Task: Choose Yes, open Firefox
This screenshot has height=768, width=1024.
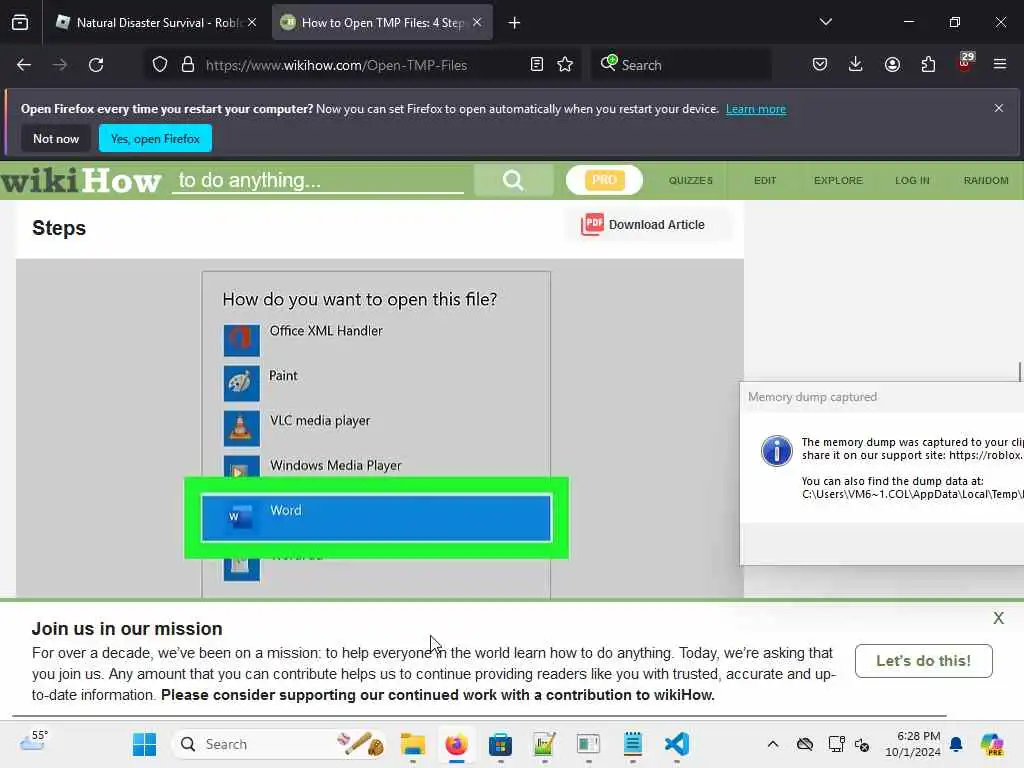Action: point(155,138)
